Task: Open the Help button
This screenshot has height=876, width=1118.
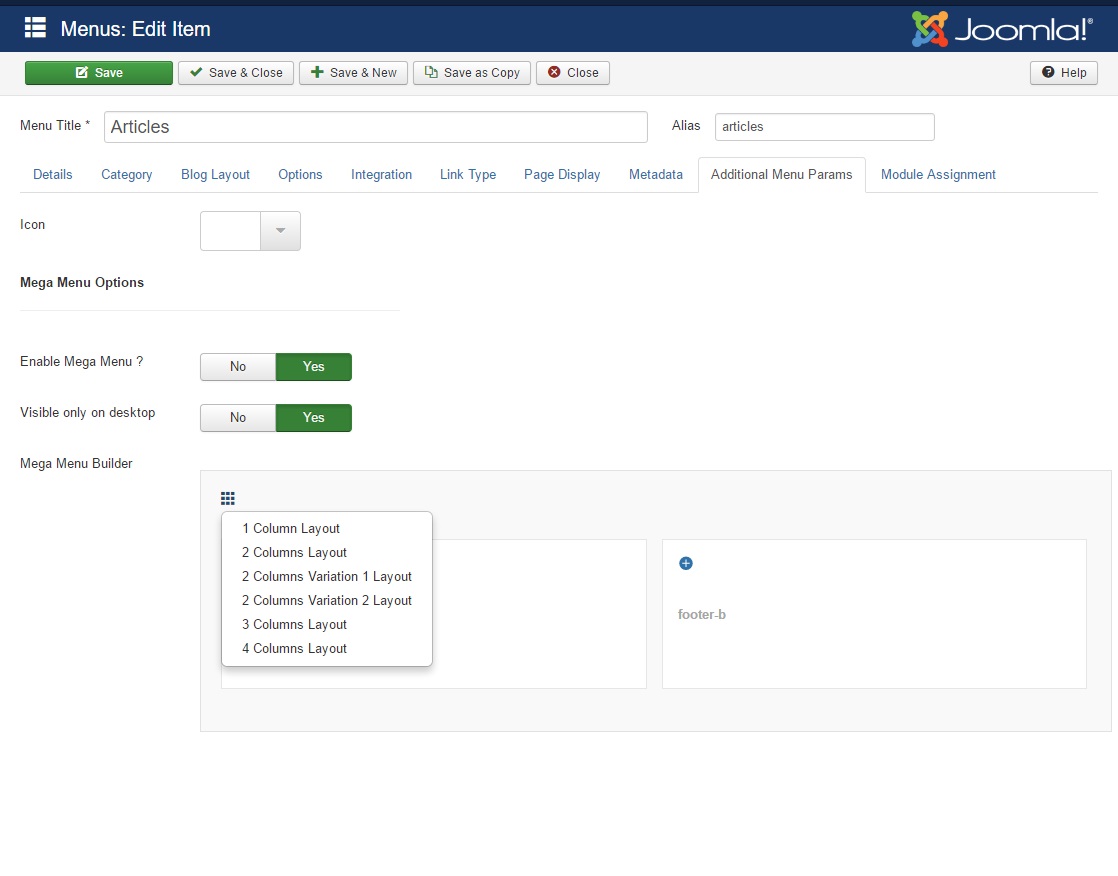Action: coord(1064,73)
